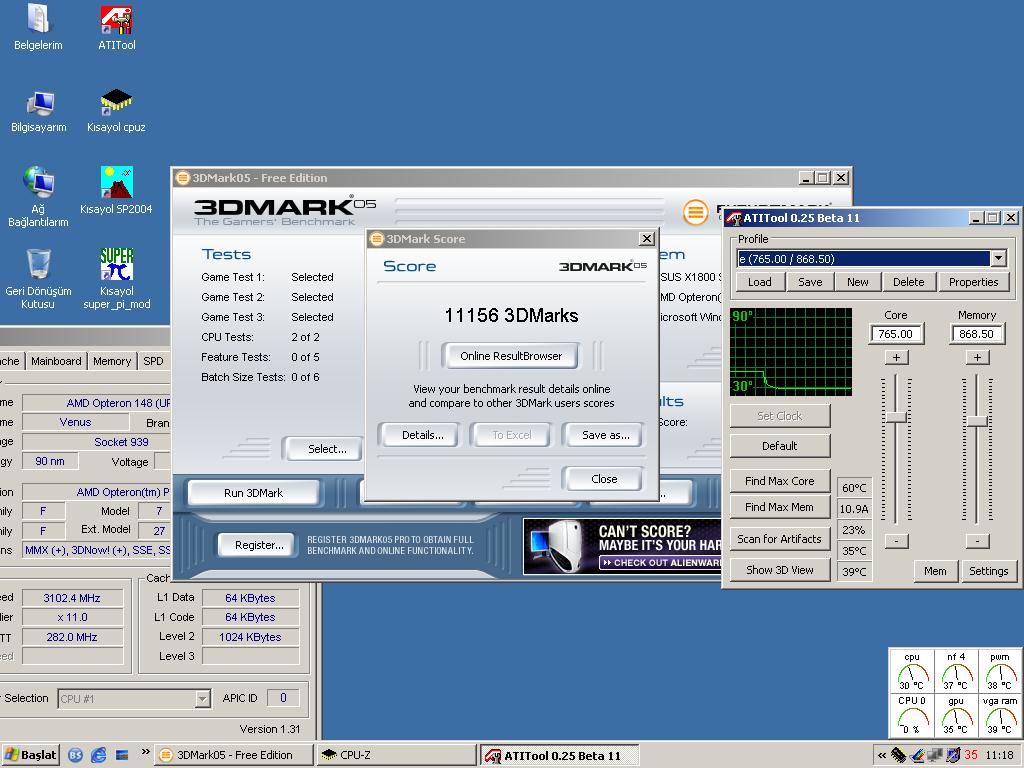Click the Mem button in ATITool
This screenshot has height=768, width=1024.
click(x=935, y=571)
